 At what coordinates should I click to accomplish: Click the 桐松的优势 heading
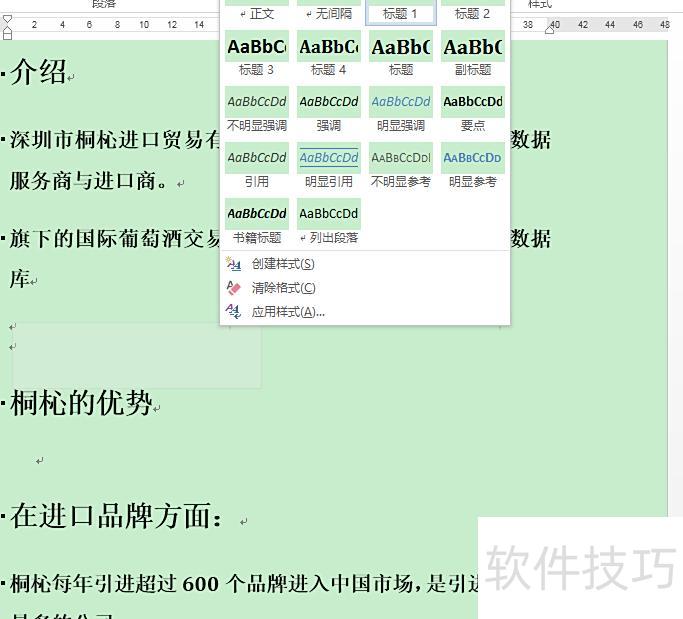pyautogui.click(x=81, y=403)
